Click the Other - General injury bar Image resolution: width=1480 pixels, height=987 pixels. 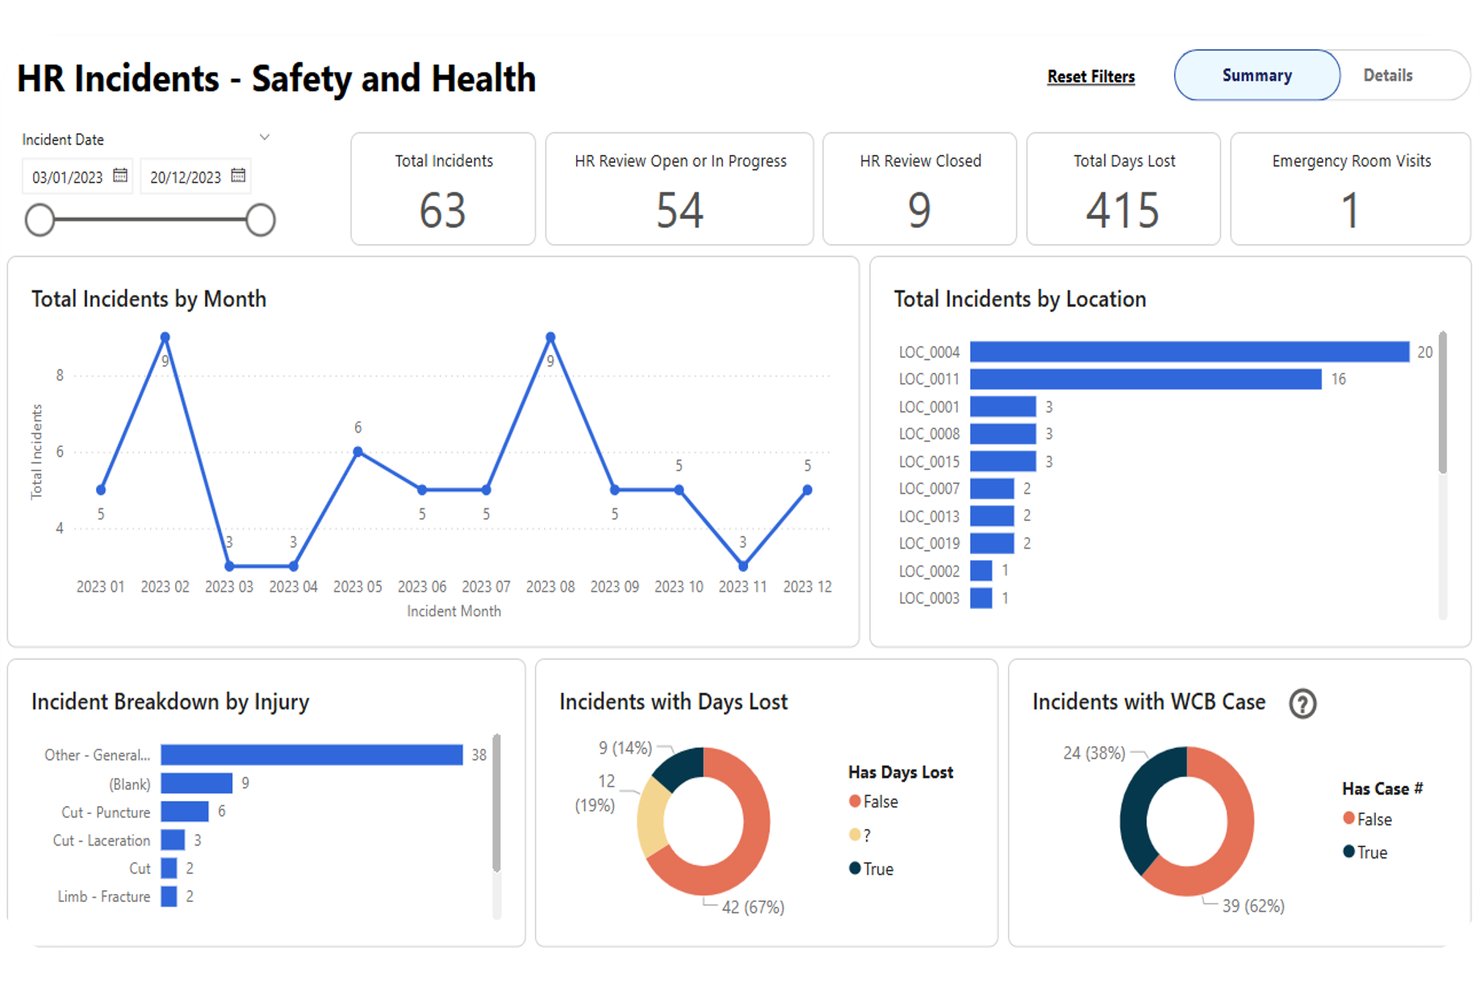[312, 755]
